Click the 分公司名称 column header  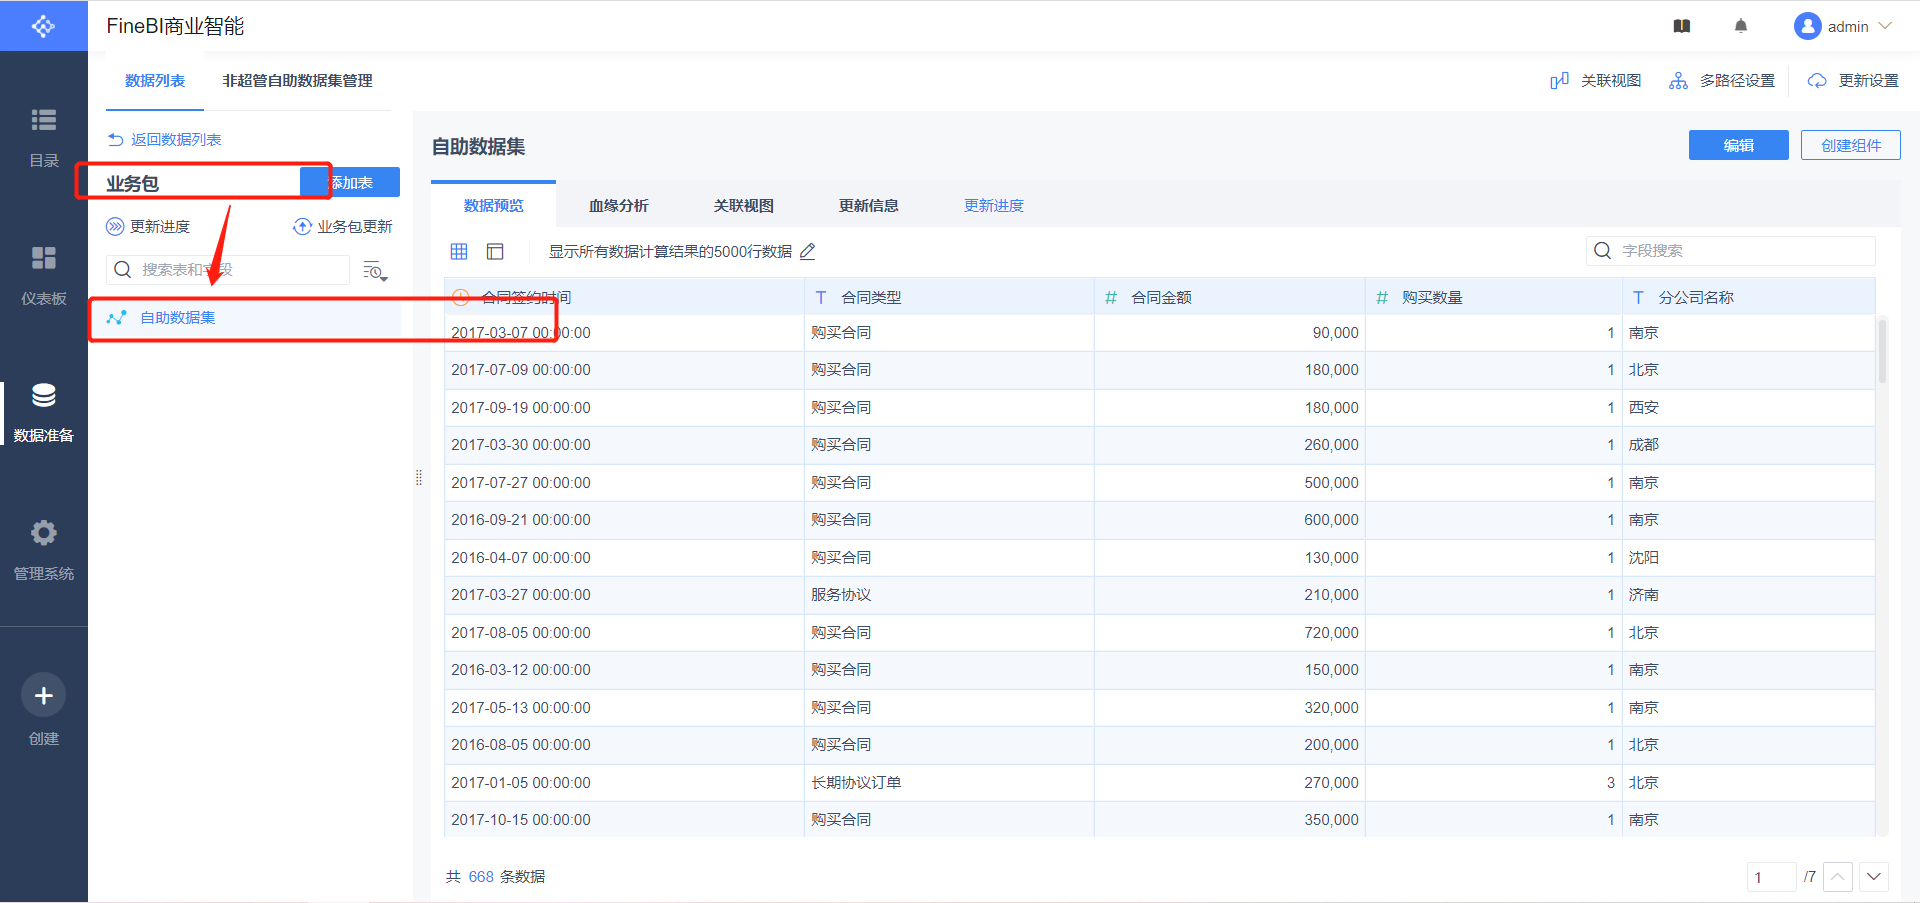[1749, 297]
